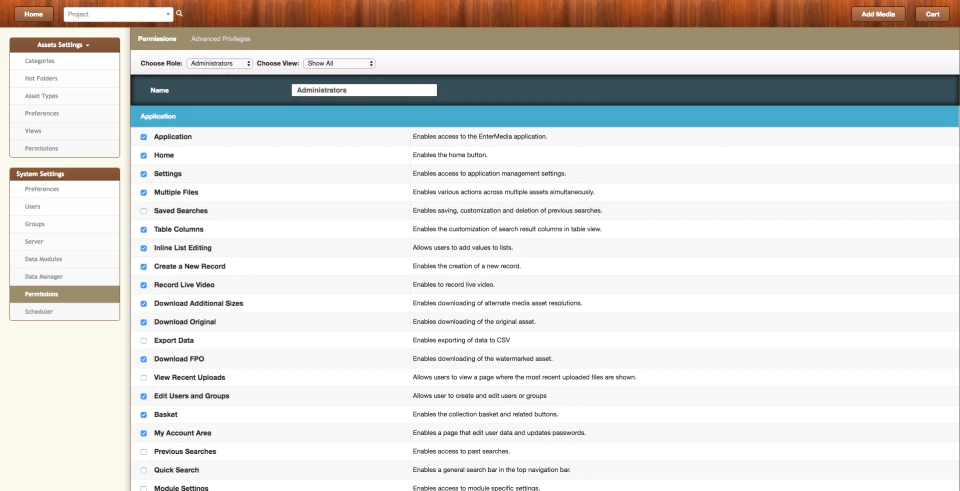Open the Choose View dropdown

coord(339,63)
